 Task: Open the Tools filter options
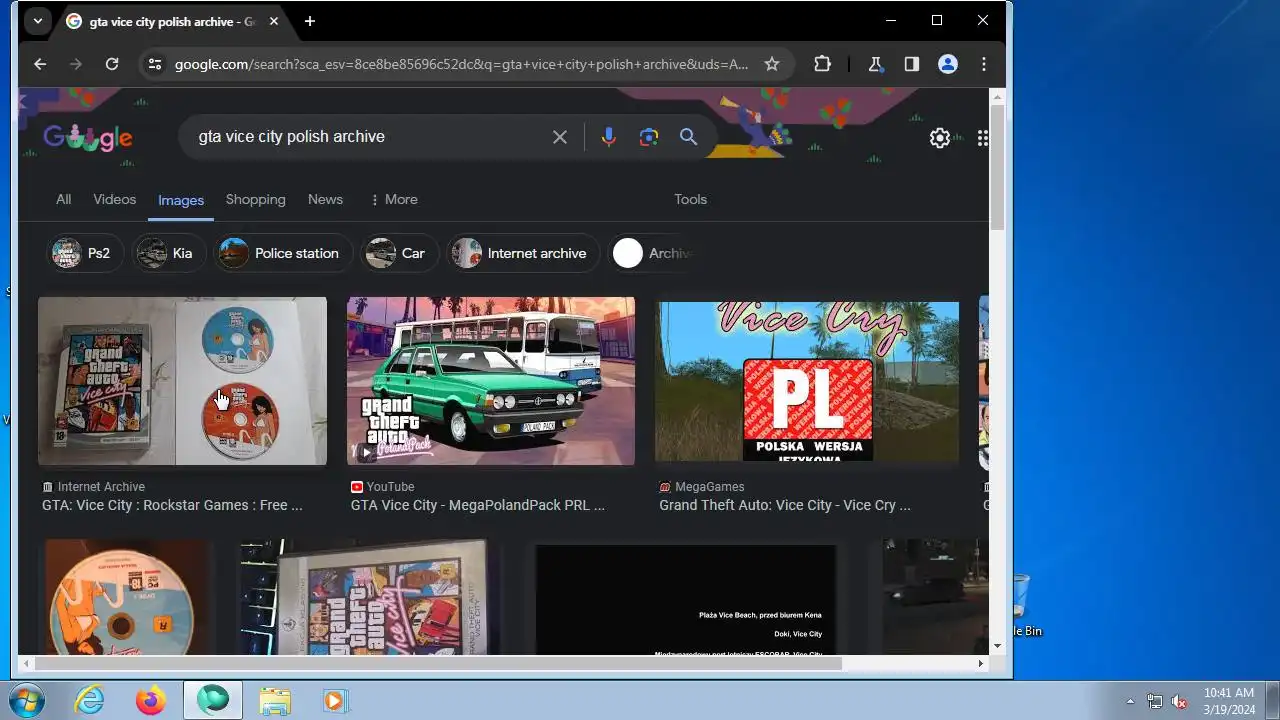(690, 199)
